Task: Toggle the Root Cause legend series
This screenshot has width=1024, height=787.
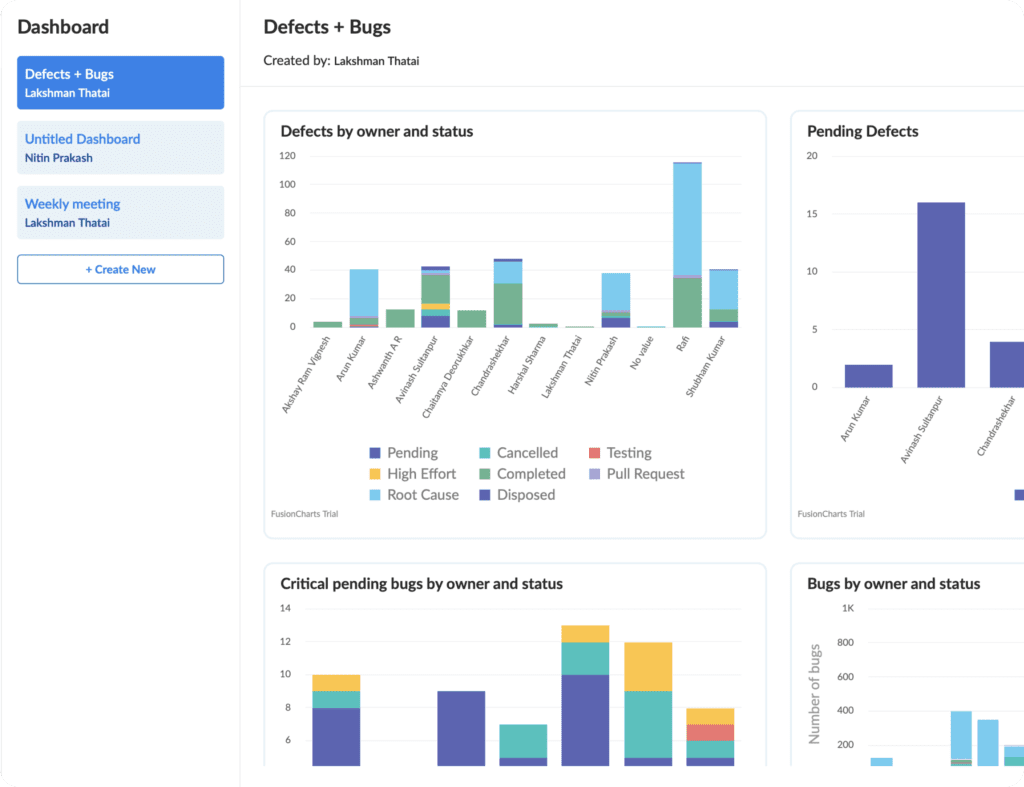Action: 414,494
